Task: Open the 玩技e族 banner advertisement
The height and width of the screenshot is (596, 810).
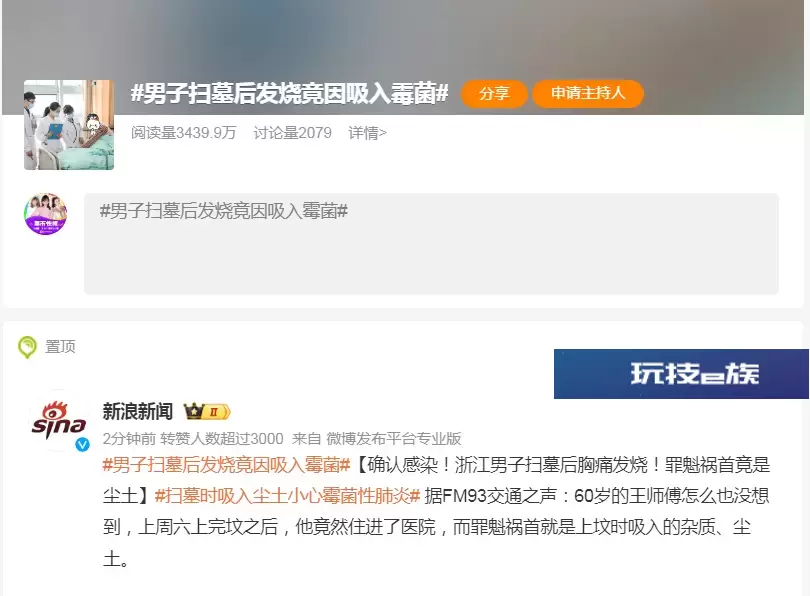Action: click(x=681, y=374)
